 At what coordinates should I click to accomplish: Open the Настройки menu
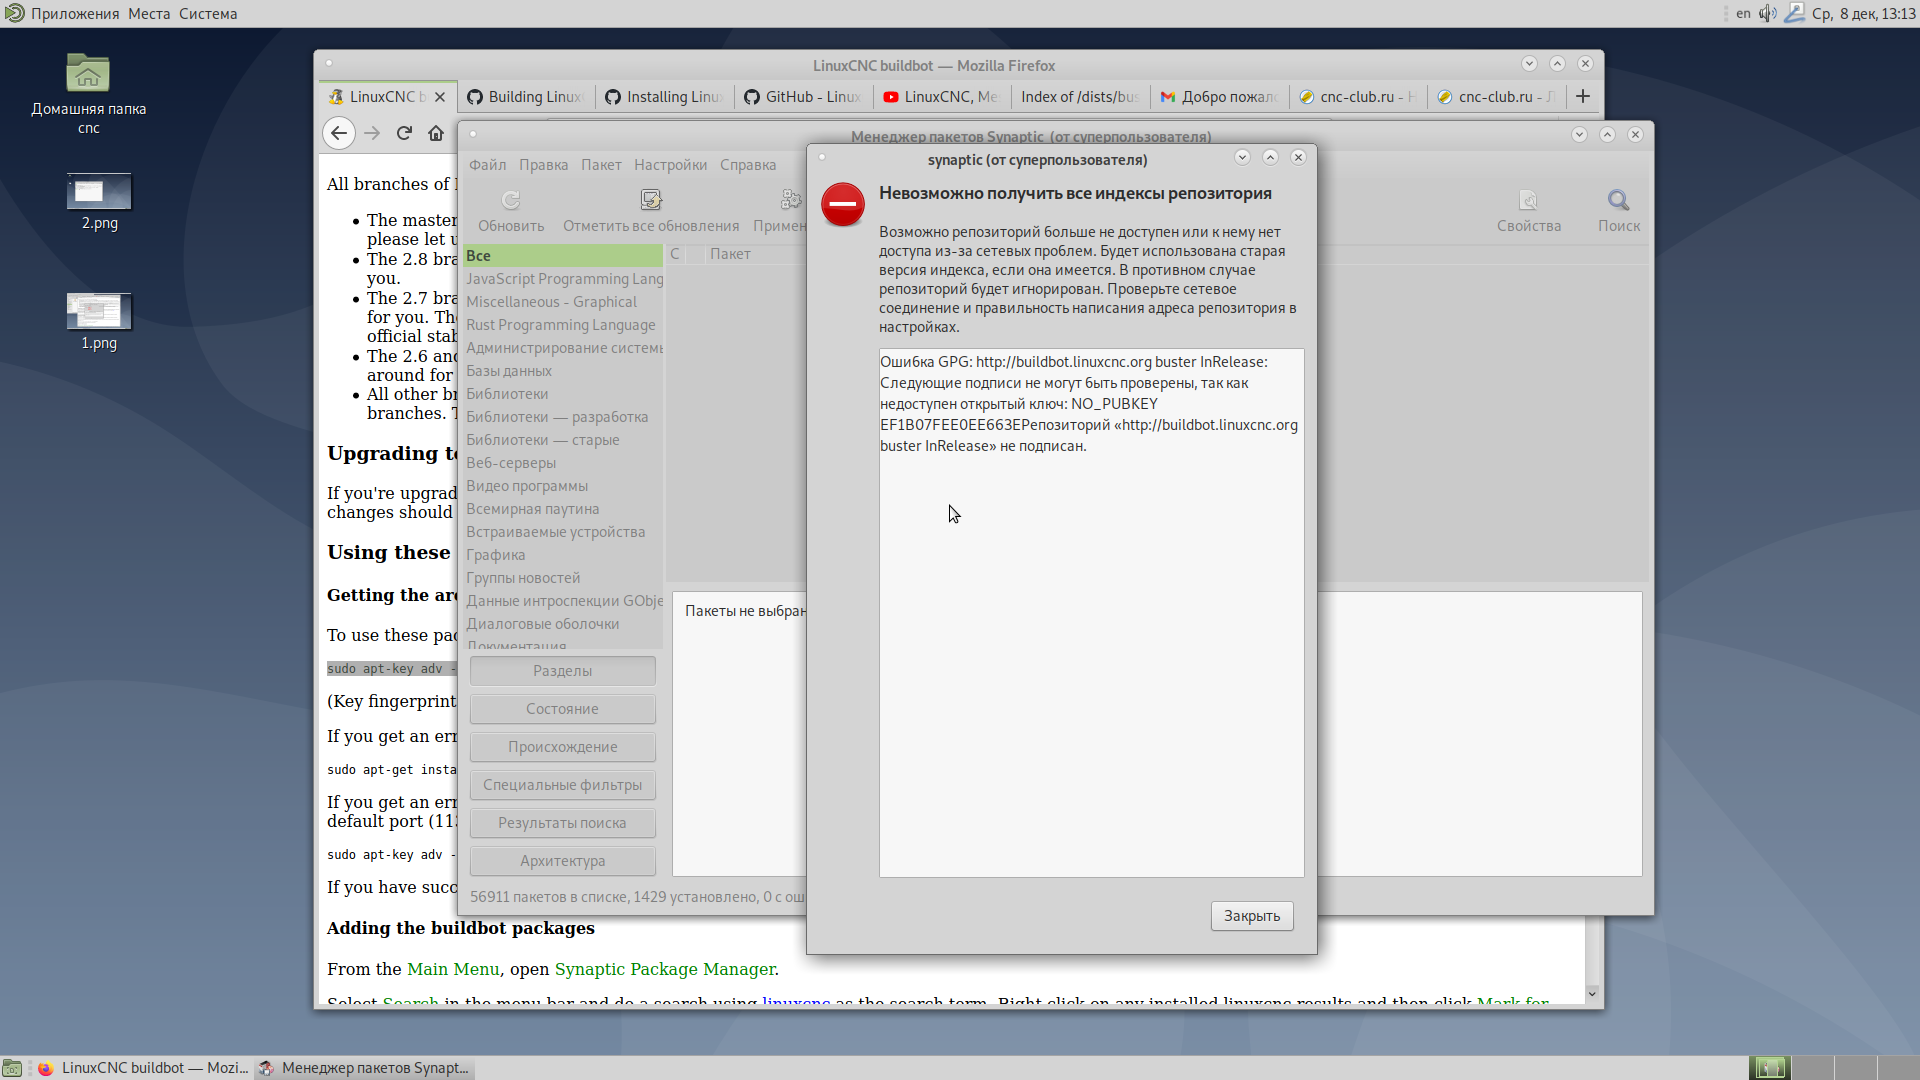tap(670, 165)
